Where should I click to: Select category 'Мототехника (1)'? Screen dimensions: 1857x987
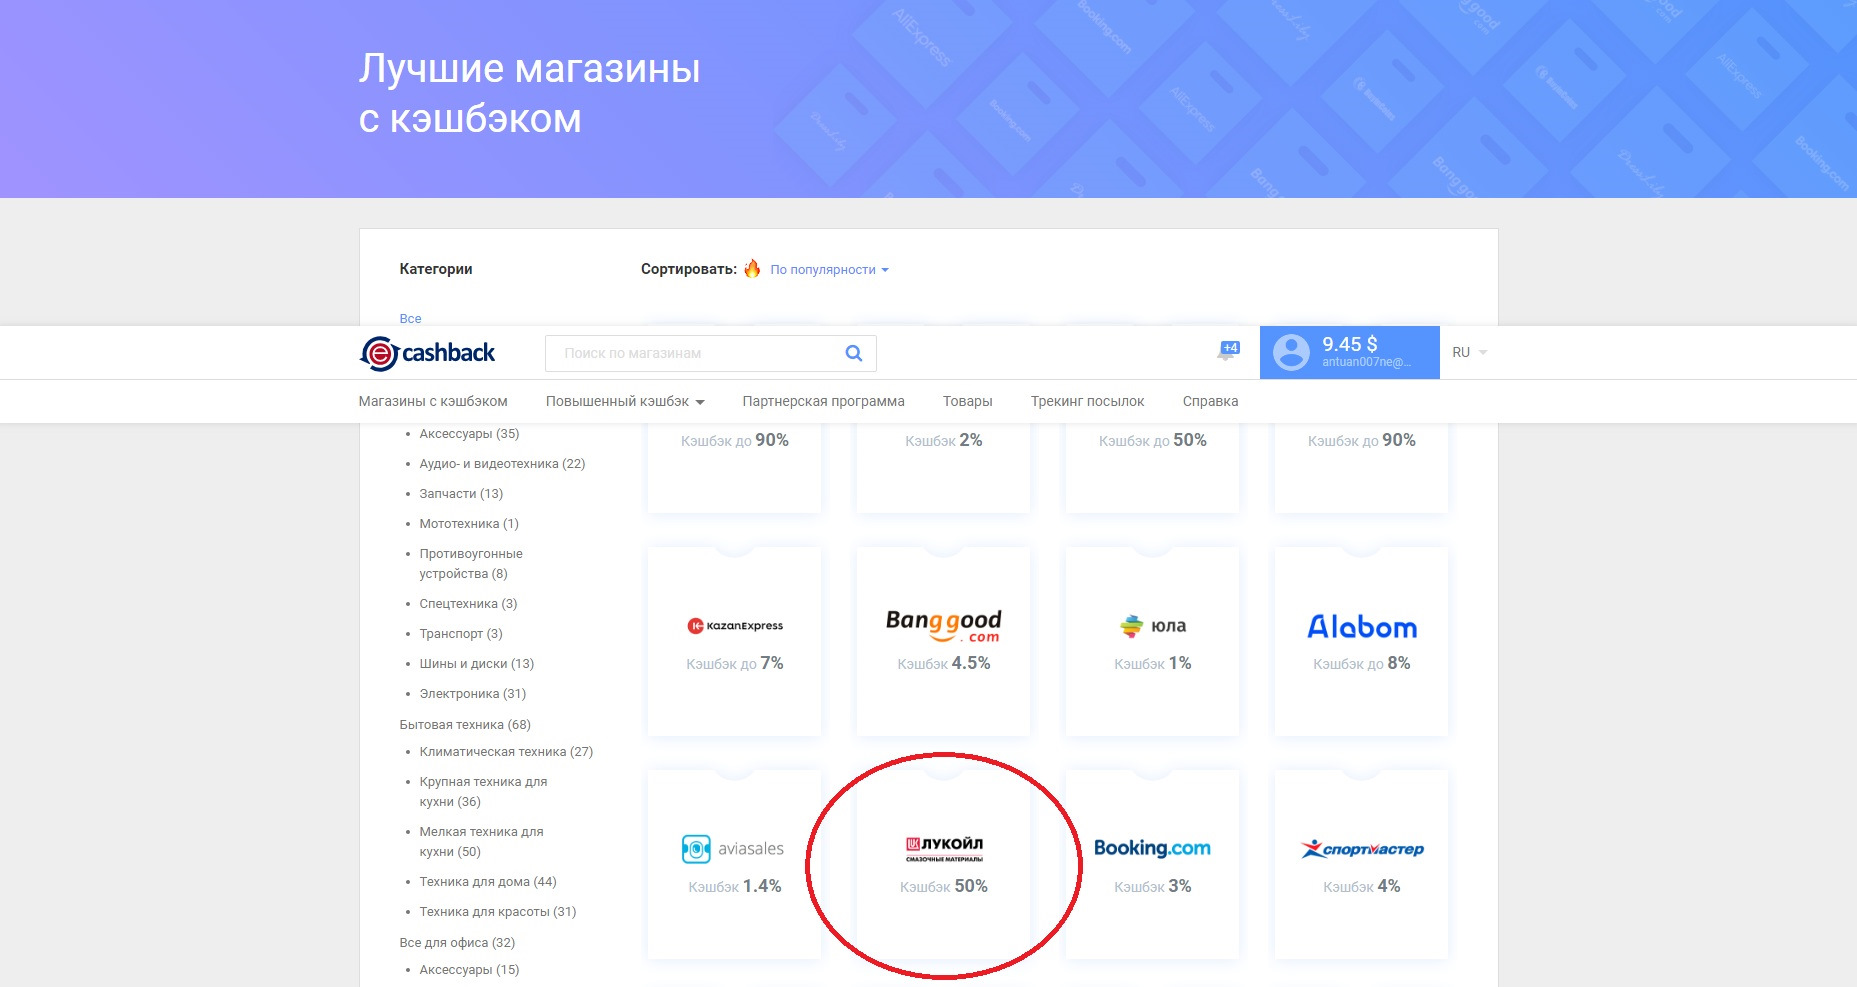(469, 524)
